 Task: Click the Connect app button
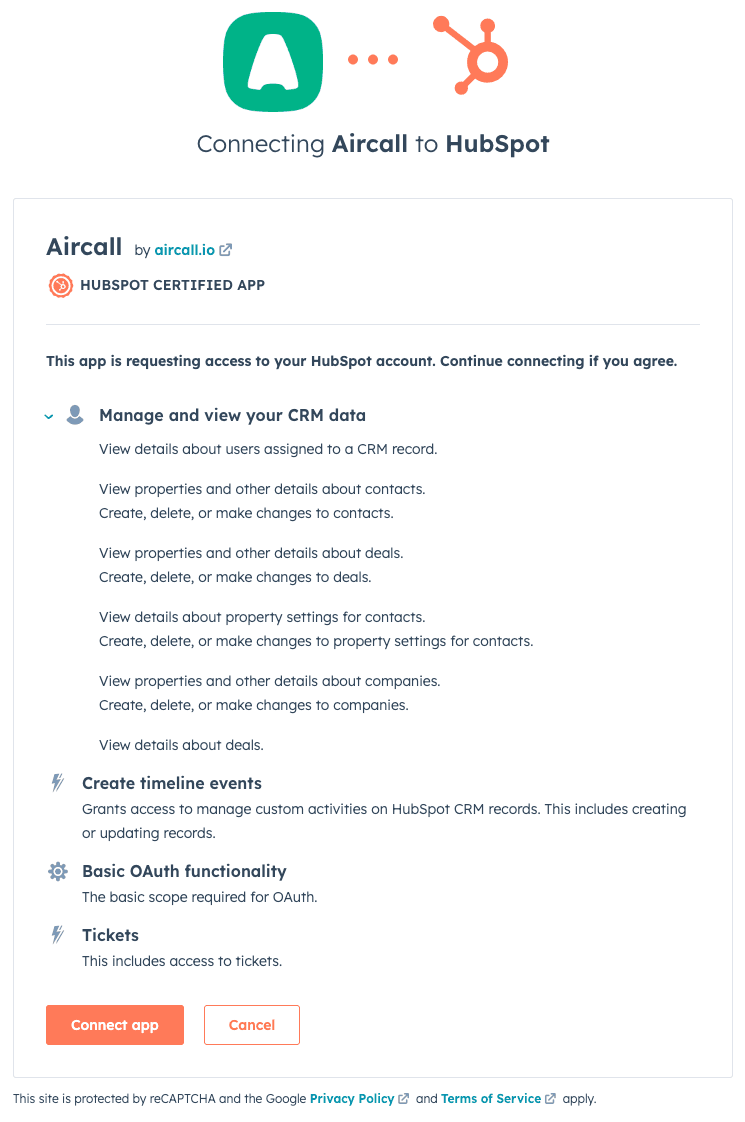click(x=114, y=1025)
